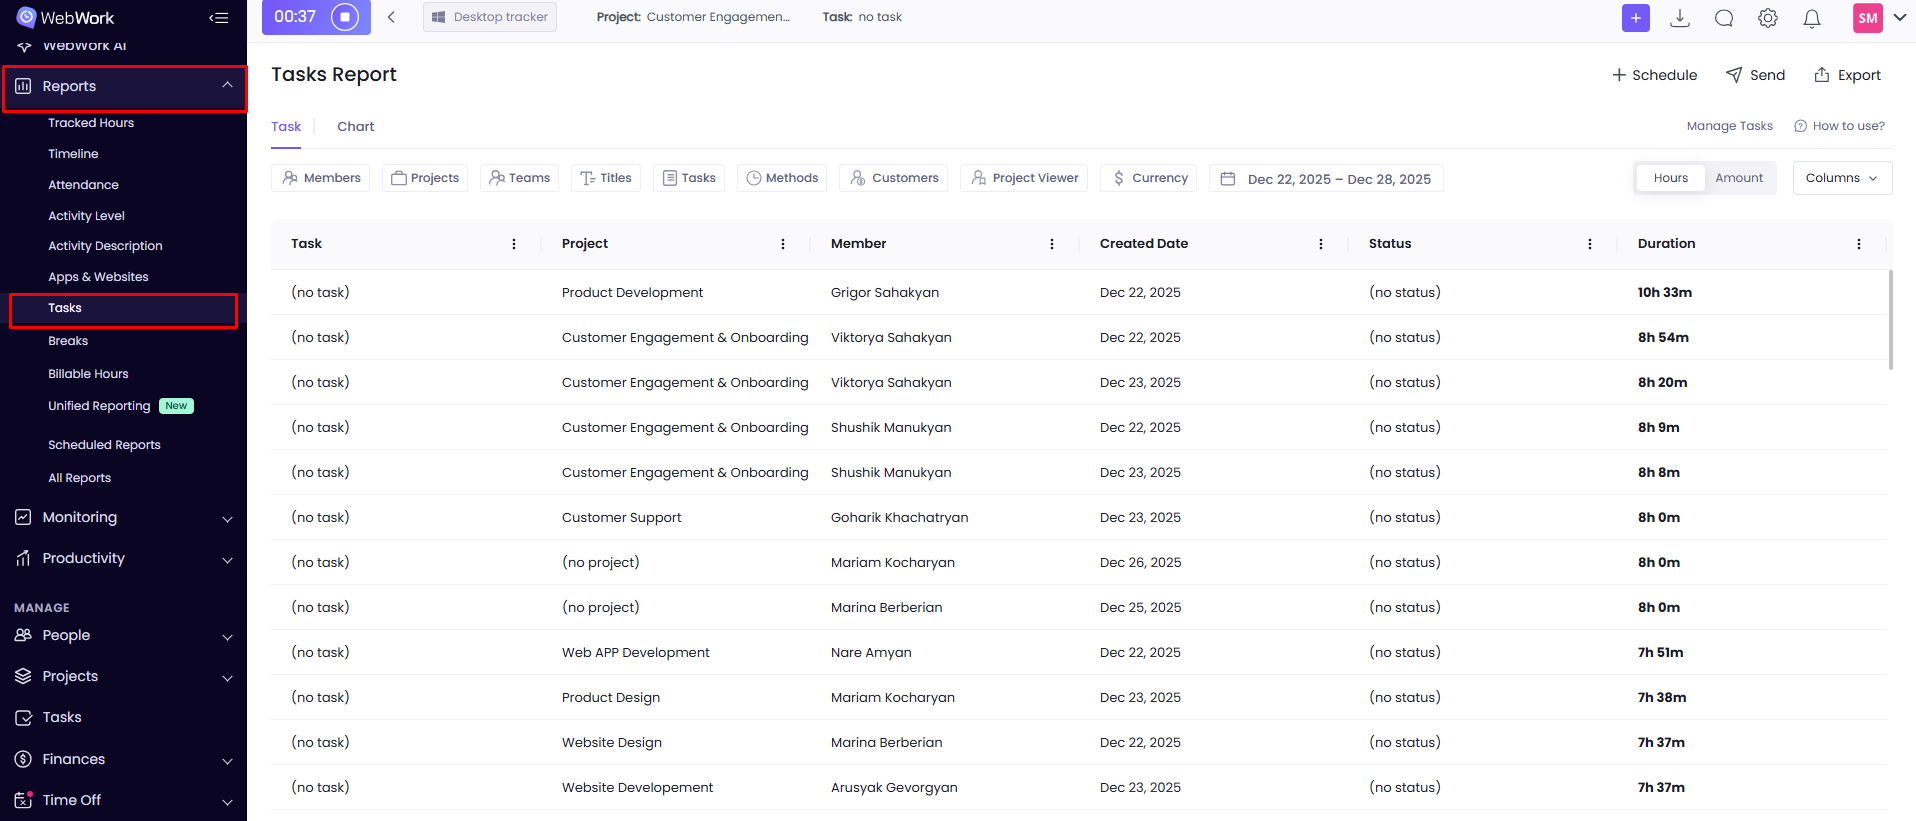Open the notifications bell
Screen dimensions: 1916x821
point(1811,18)
